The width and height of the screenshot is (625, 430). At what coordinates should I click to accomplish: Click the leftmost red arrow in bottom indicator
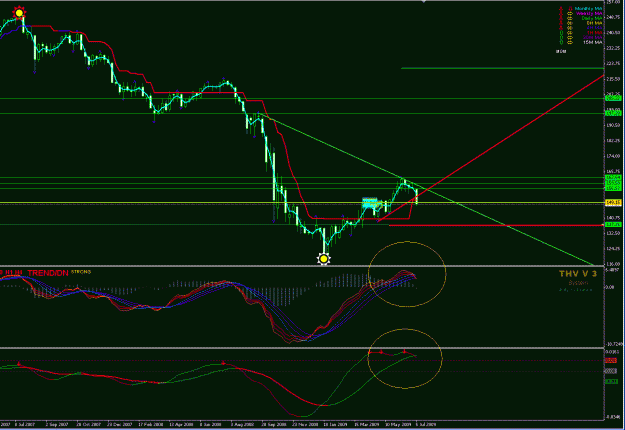click(x=19, y=363)
